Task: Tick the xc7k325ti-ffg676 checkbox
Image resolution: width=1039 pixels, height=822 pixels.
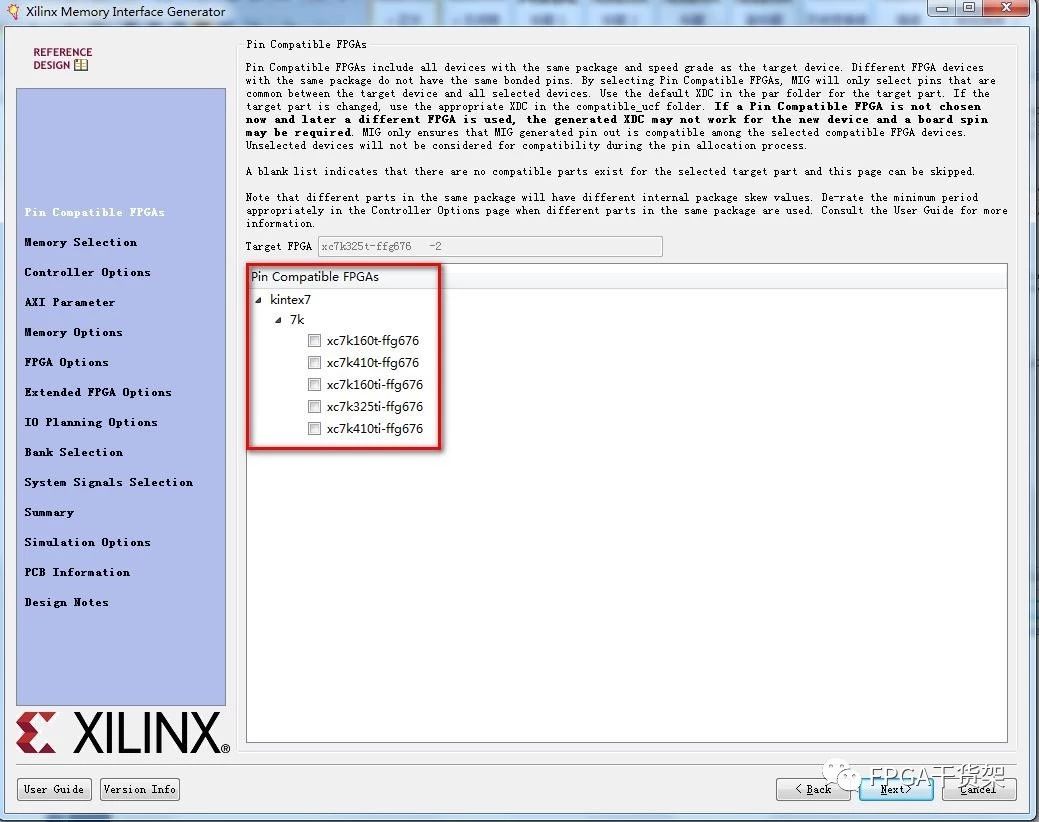Action: [x=314, y=406]
